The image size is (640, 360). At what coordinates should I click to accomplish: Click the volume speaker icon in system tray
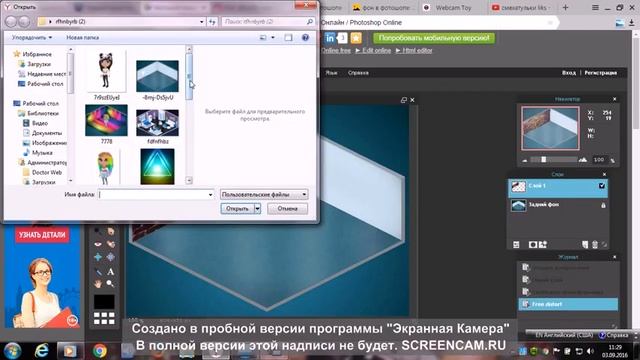[x=590, y=351]
